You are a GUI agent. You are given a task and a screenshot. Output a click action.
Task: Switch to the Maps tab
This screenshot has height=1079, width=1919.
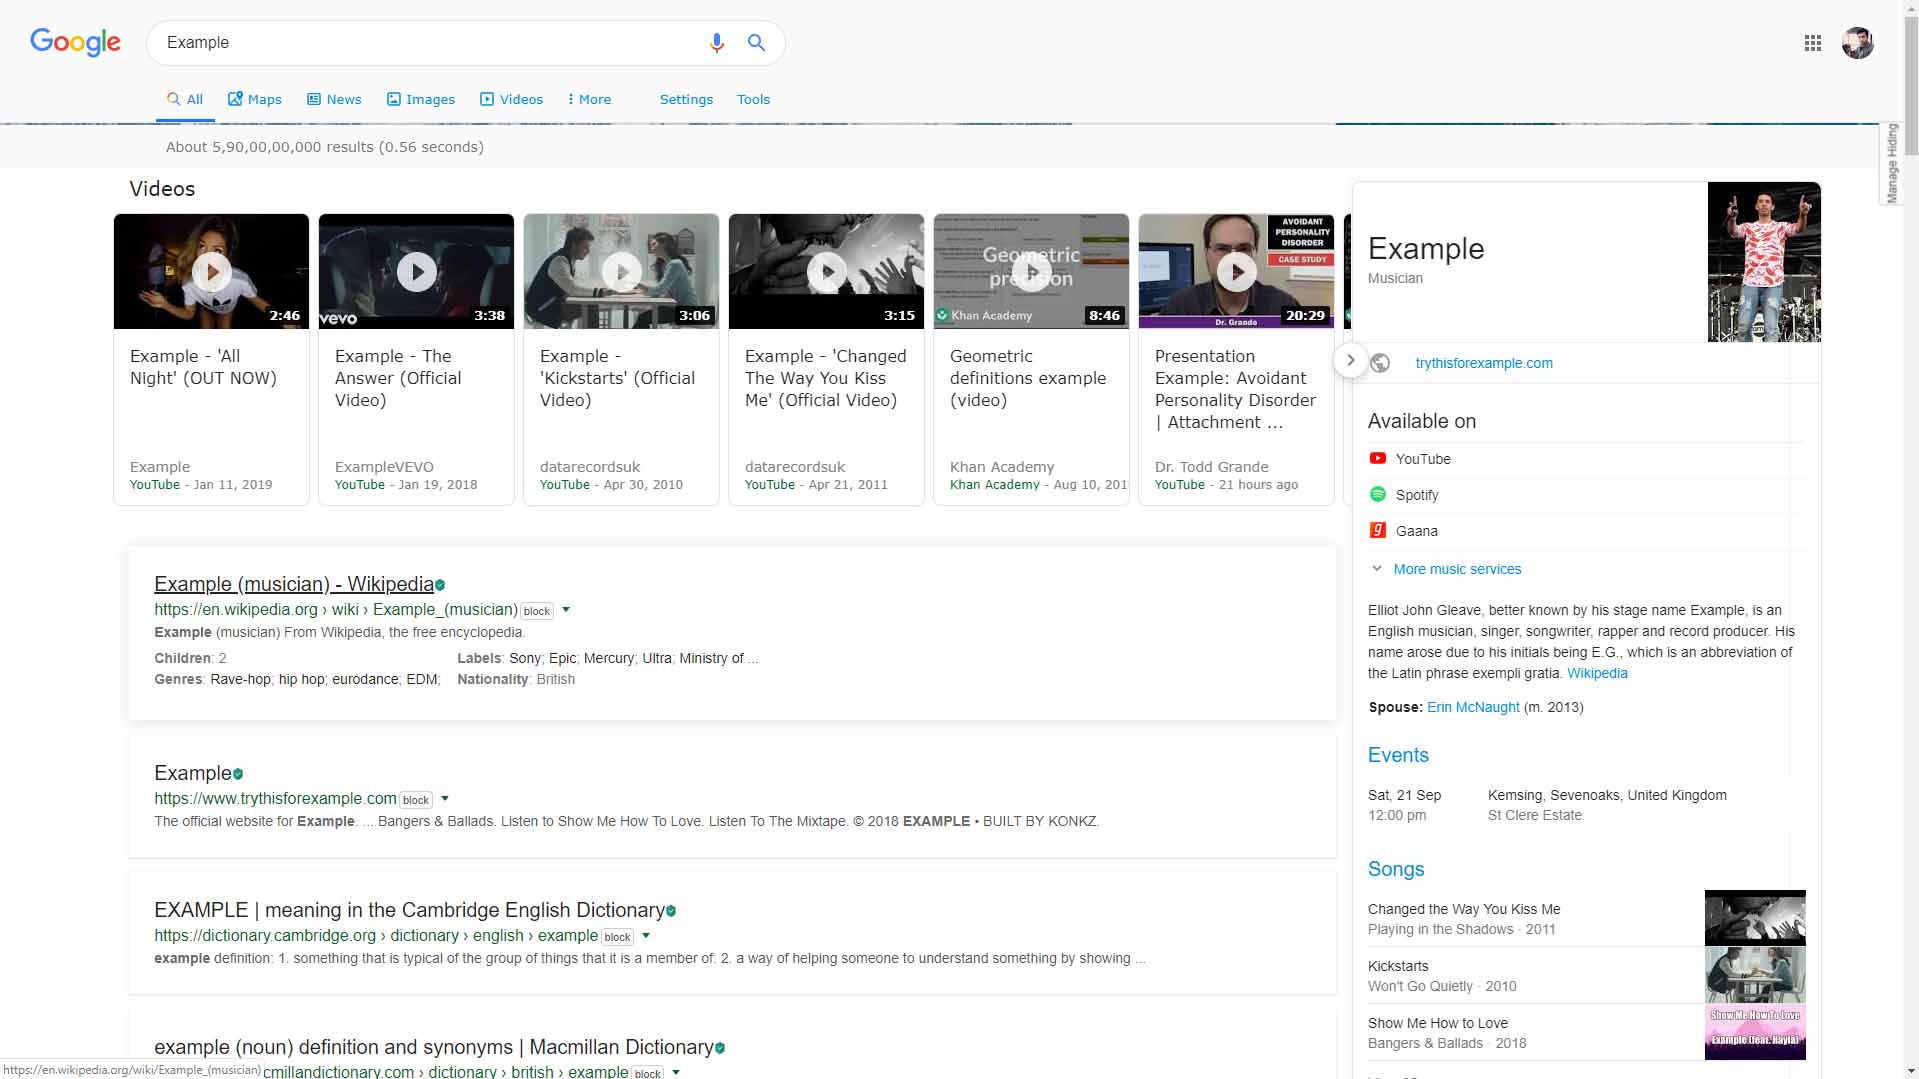pos(255,99)
